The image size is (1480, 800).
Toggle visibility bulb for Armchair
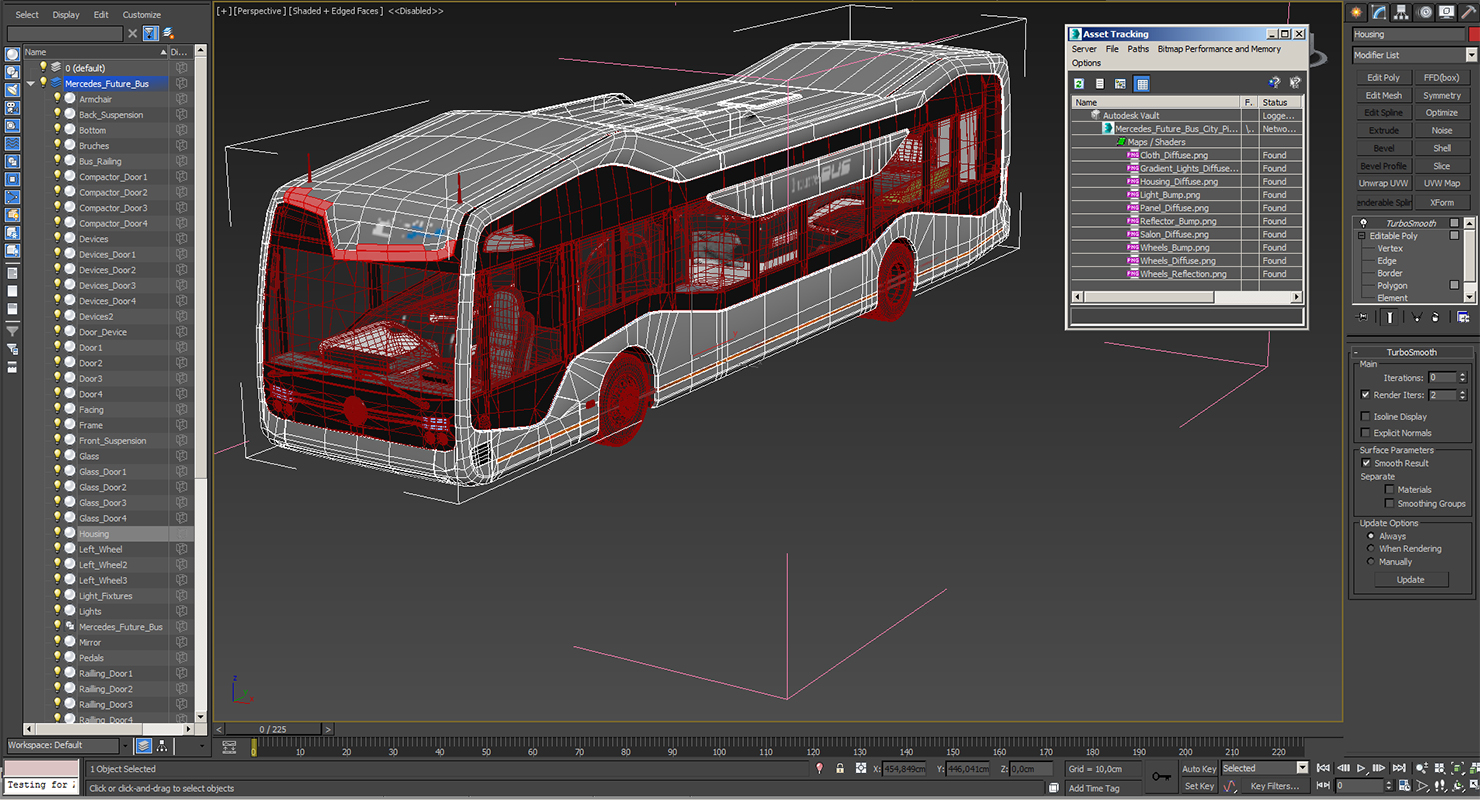click(x=58, y=99)
